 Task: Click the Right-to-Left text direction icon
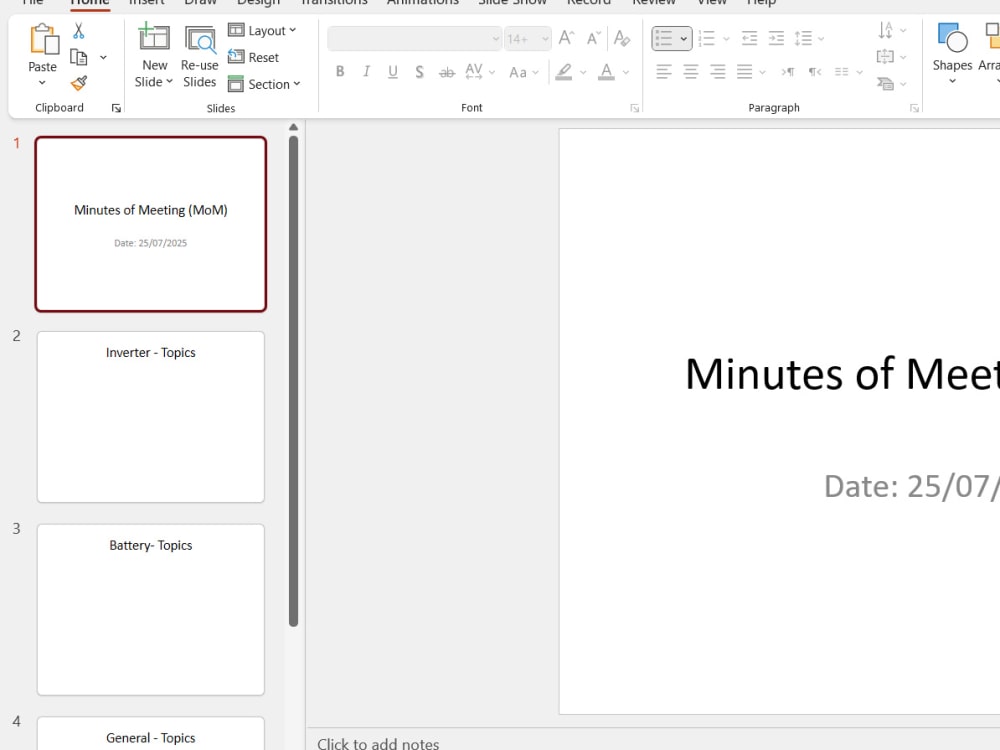pos(815,71)
